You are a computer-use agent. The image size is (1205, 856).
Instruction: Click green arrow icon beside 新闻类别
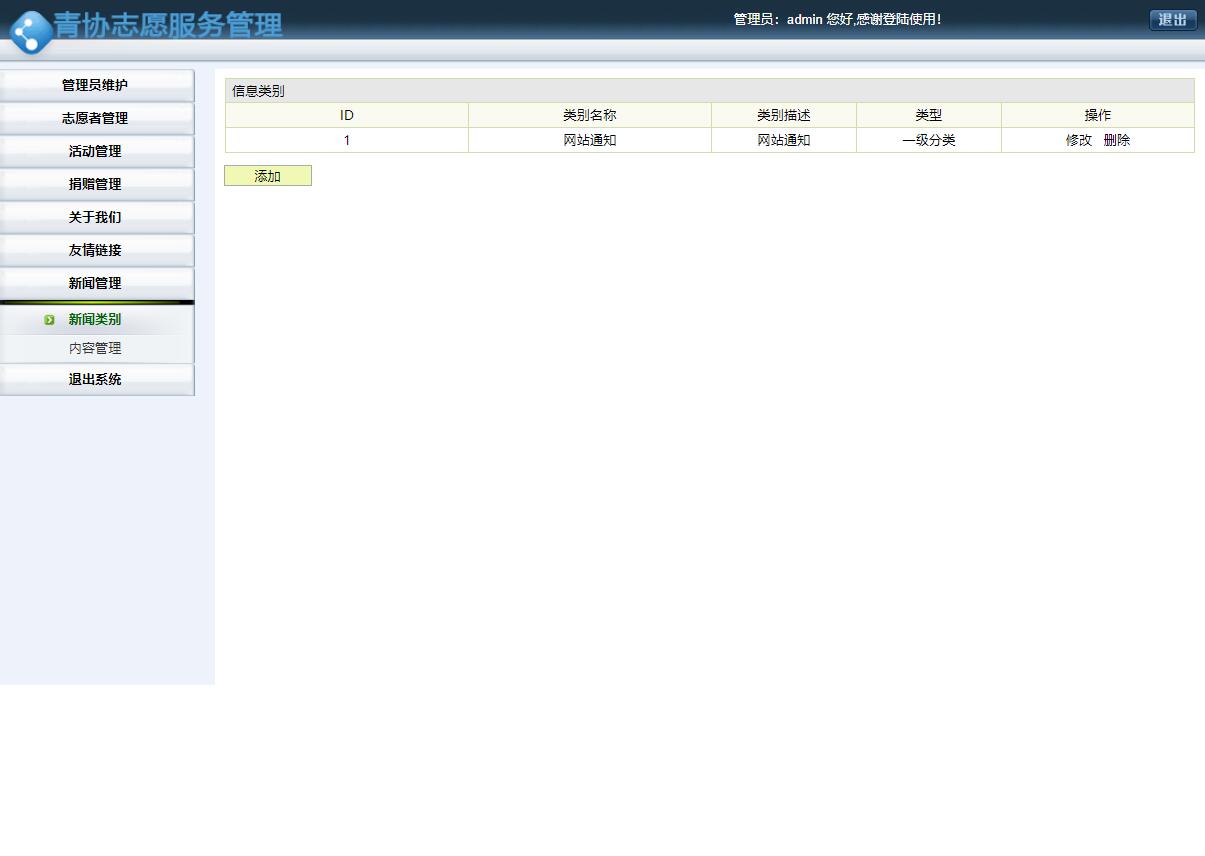pyautogui.click(x=49, y=320)
